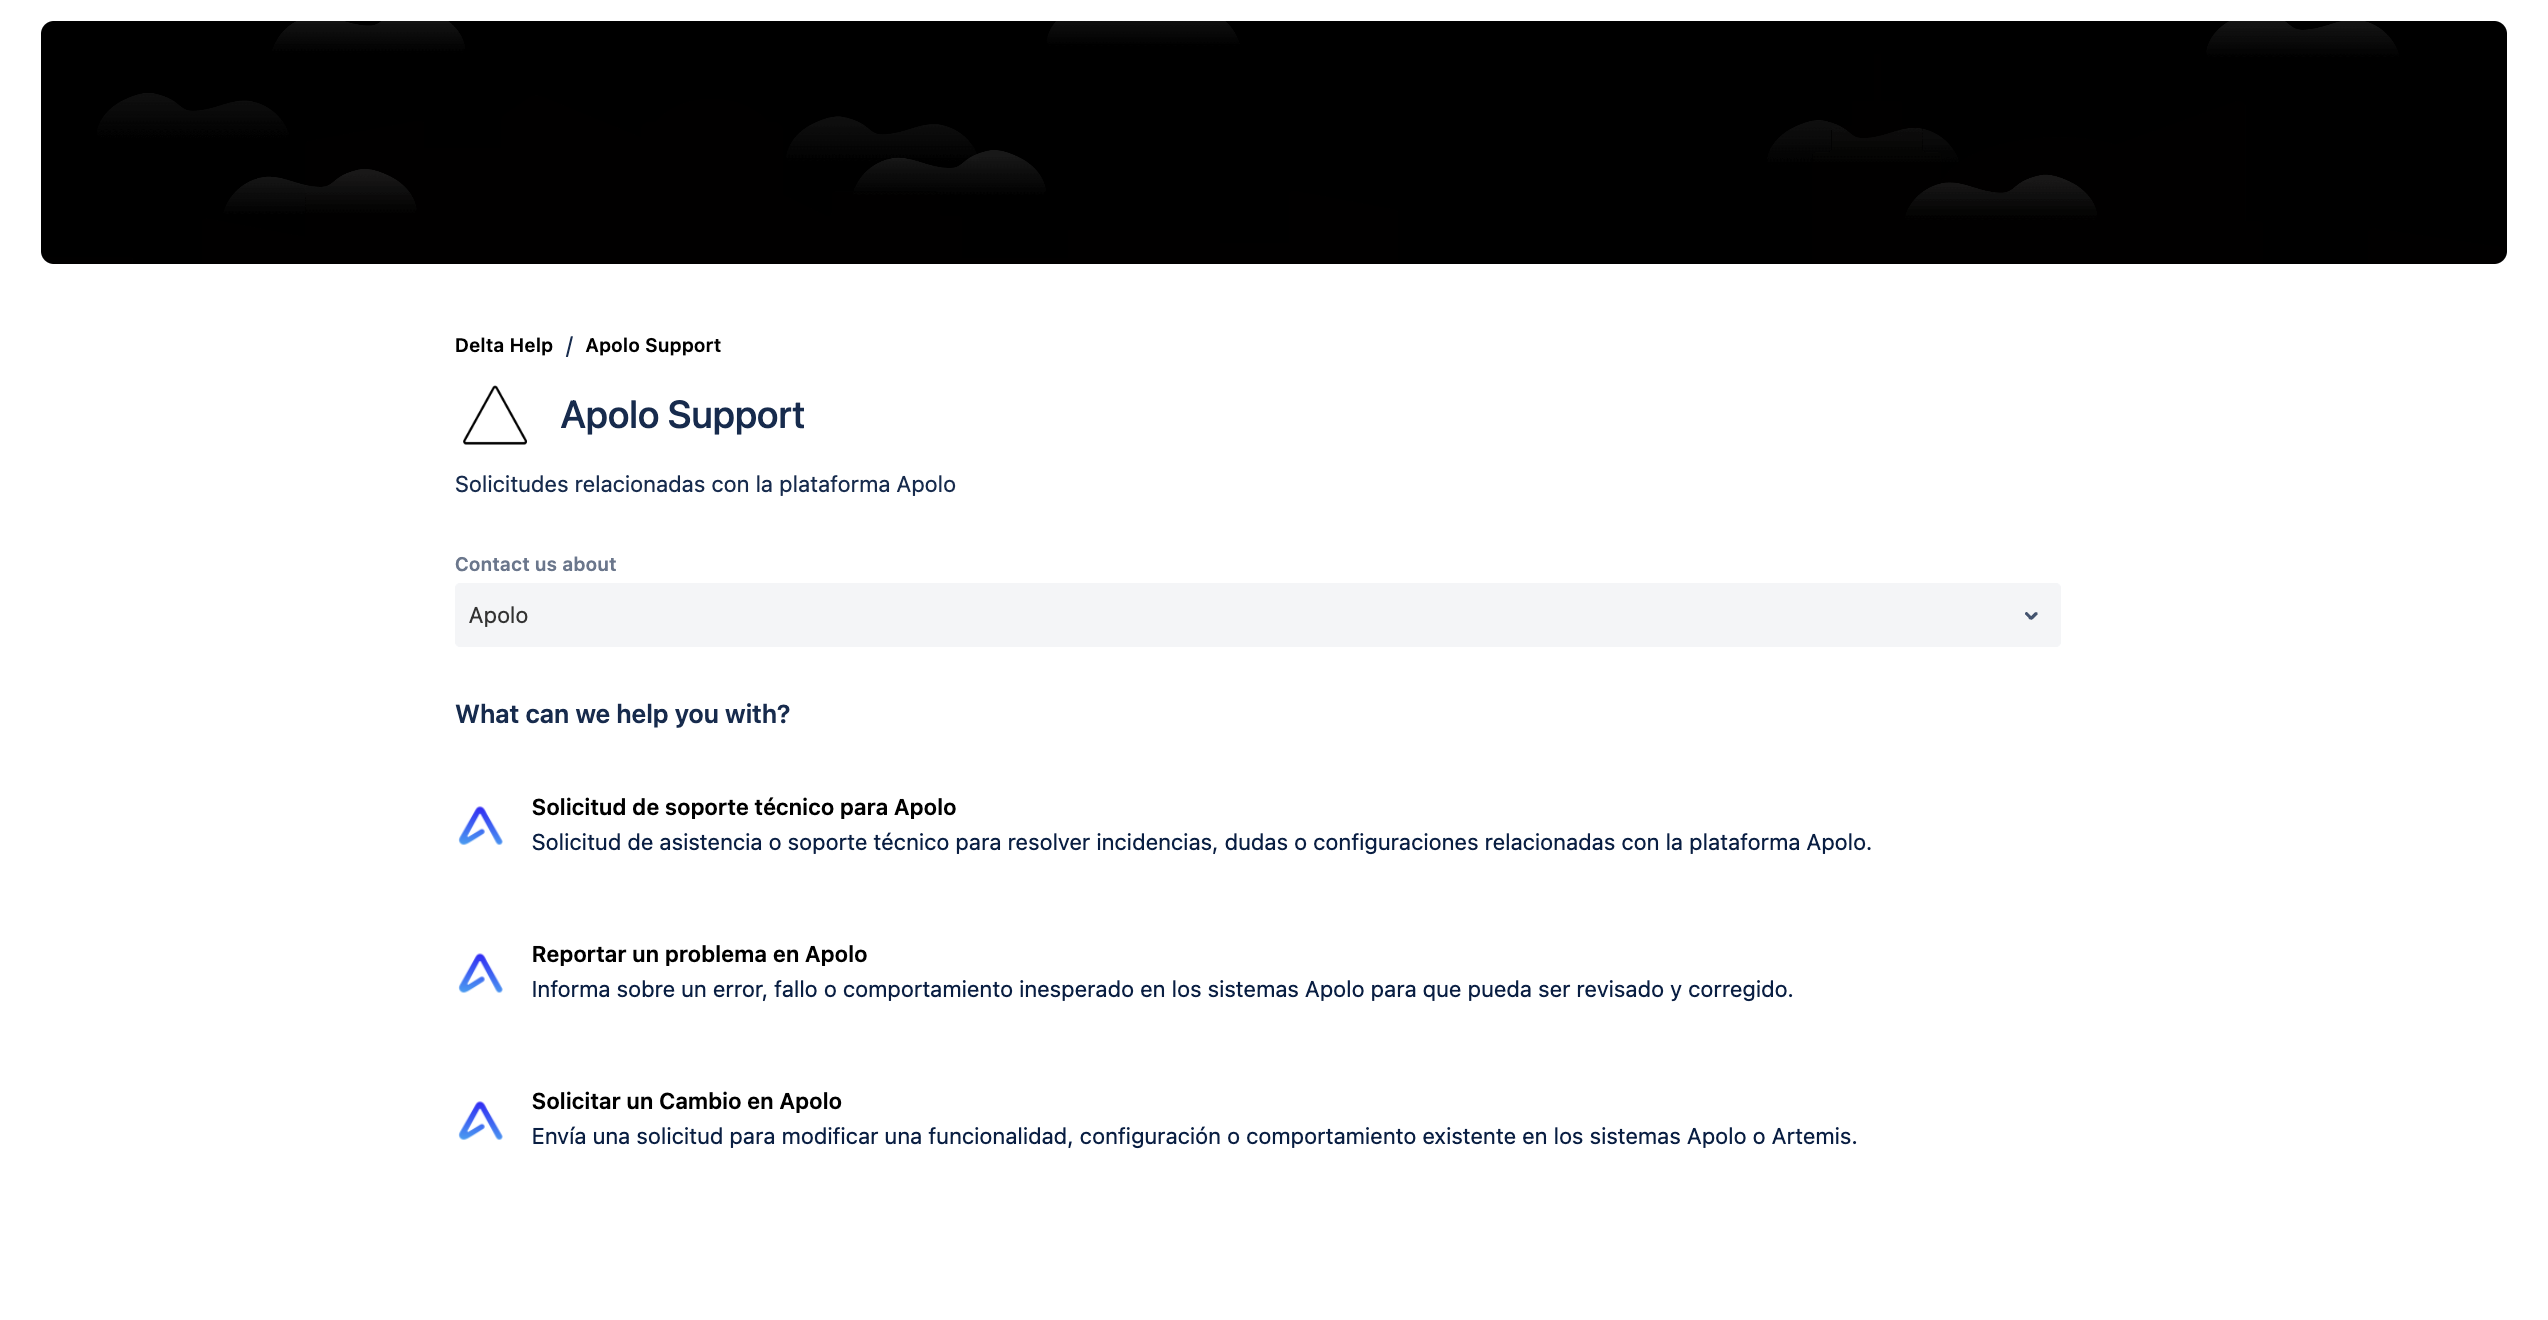Click the 'What can we help you with?' heading
The width and height of the screenshot is (2548, 1320).
point(622,714)
